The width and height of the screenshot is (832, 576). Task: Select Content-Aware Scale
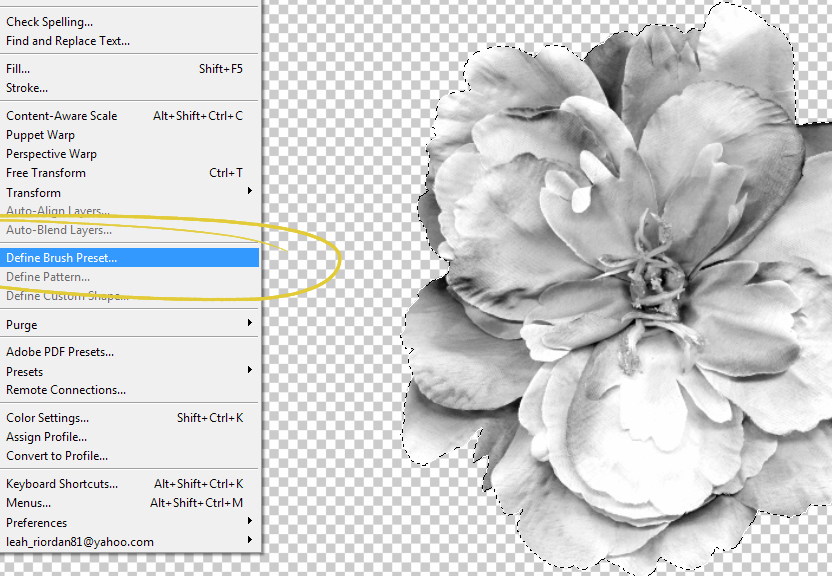coord(129,116)
